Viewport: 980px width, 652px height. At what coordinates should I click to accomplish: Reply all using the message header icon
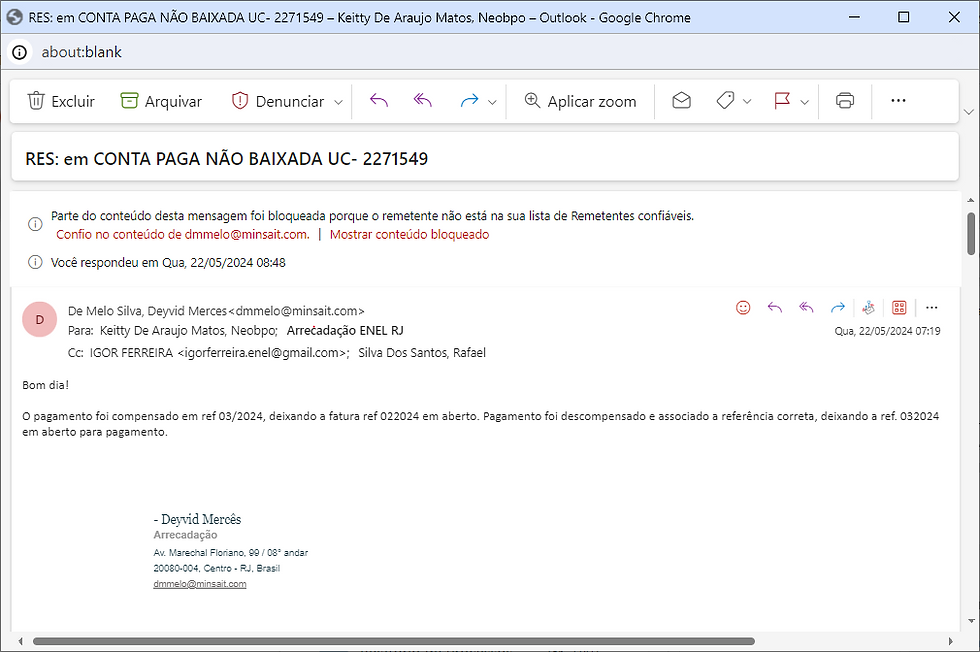click(x=806, y=308)
